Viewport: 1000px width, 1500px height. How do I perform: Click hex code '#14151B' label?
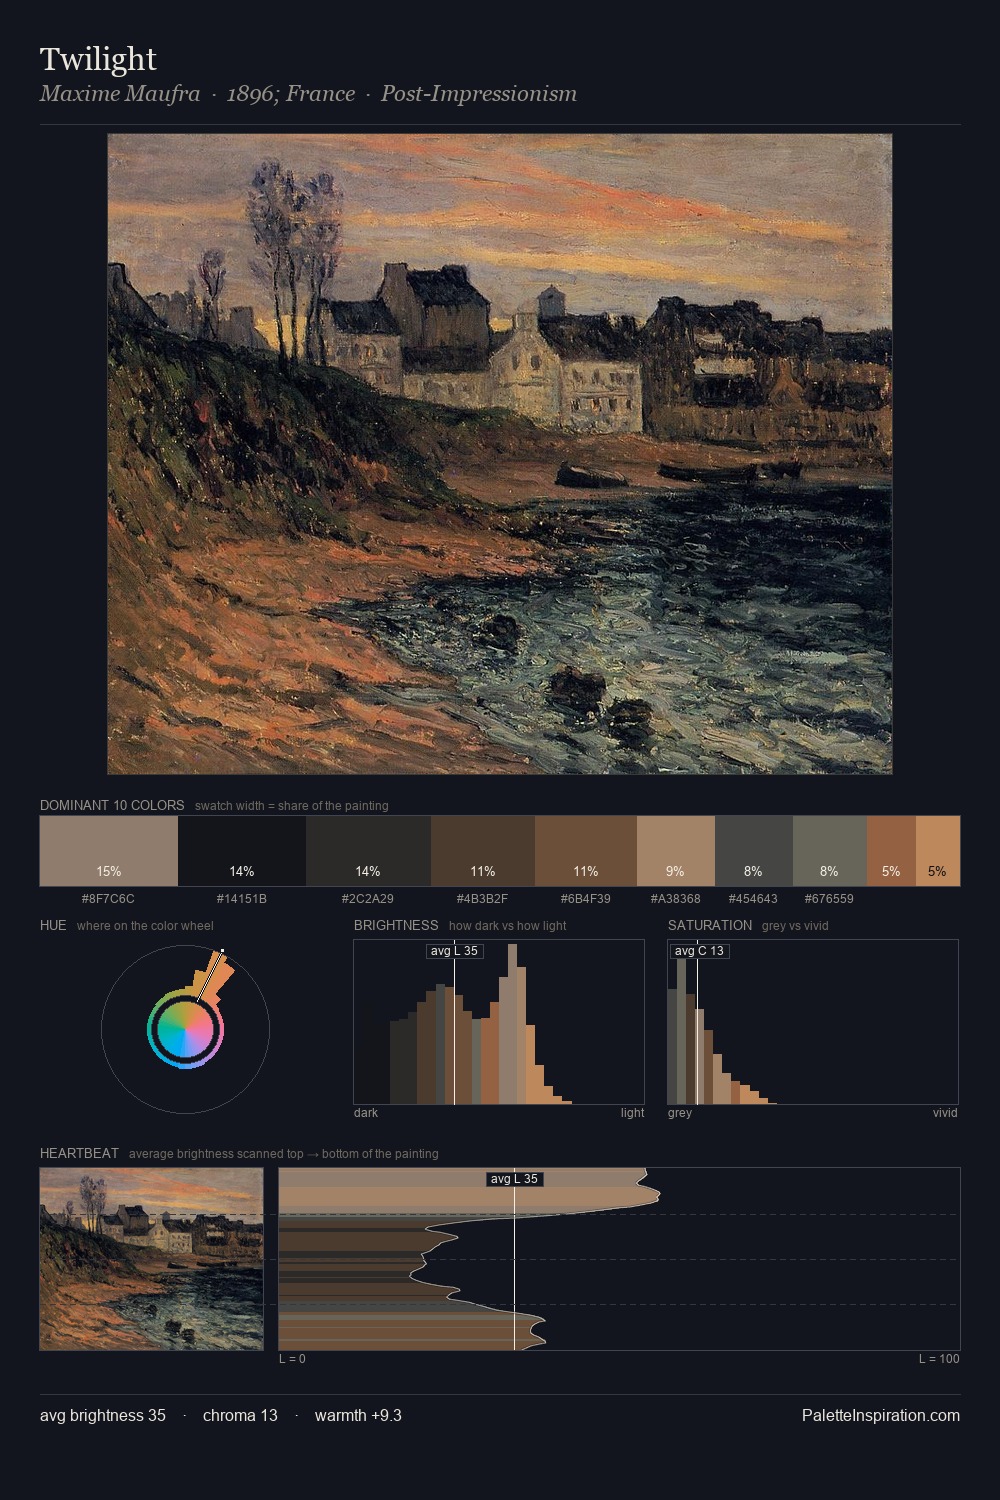pyautogui.click(x=242, y=899)
